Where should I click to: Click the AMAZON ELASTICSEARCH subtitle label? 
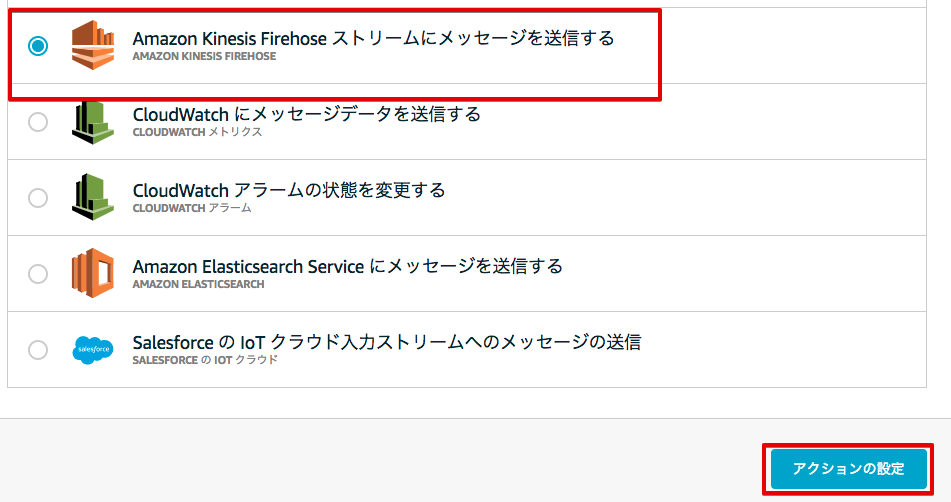[198, 284]
